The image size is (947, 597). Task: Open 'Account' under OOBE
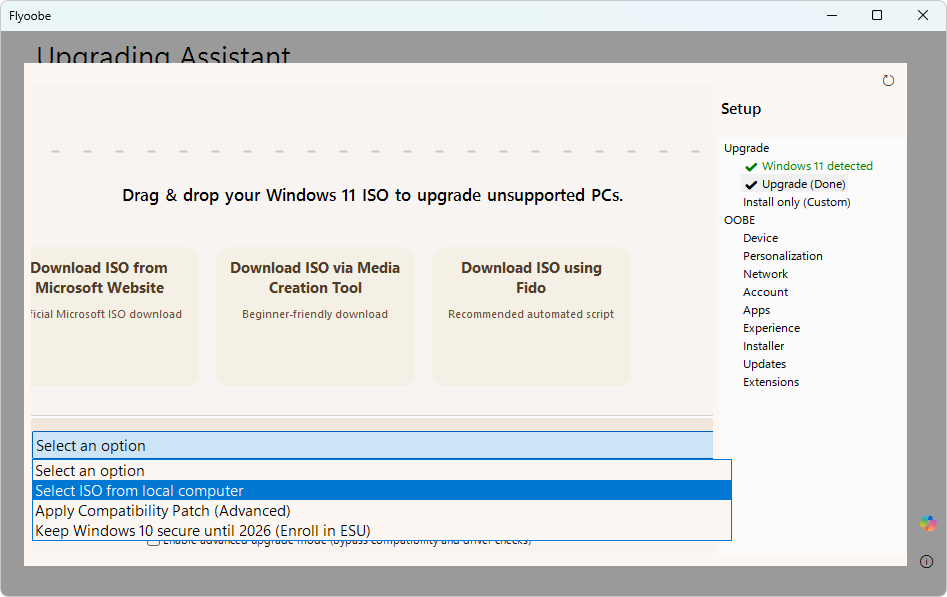765,292
